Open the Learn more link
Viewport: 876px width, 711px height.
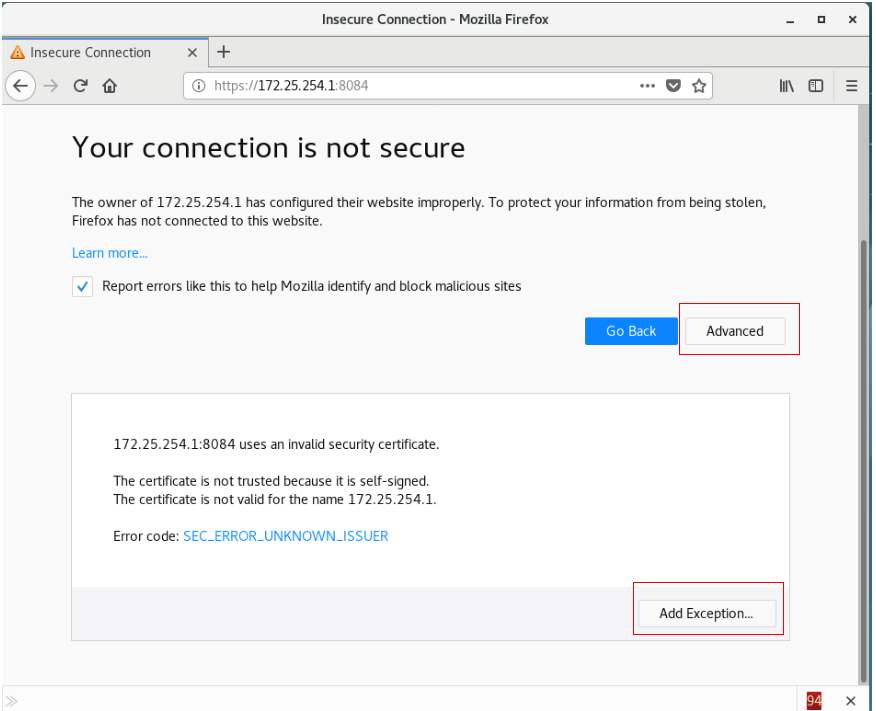coord(110,253)
